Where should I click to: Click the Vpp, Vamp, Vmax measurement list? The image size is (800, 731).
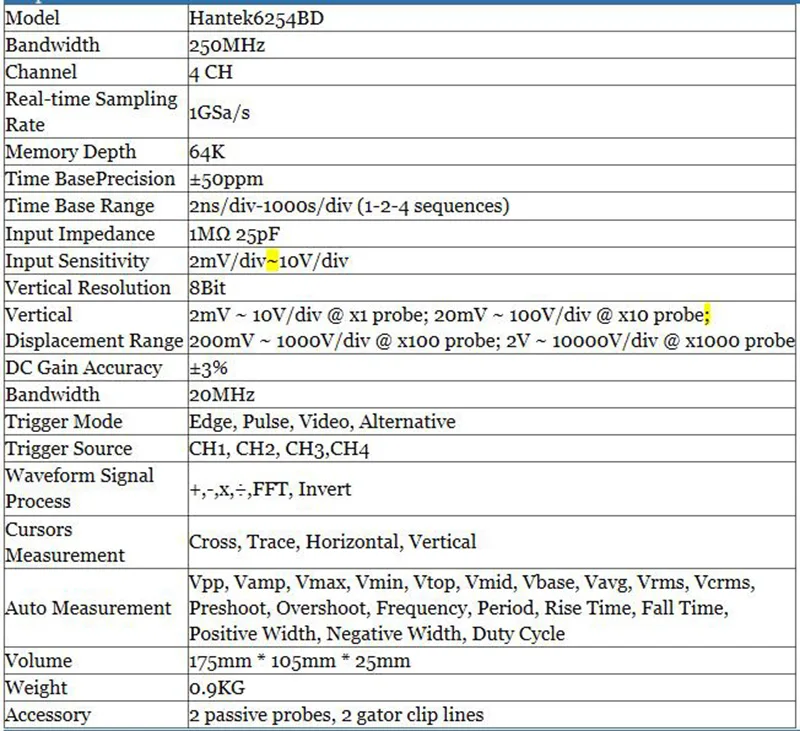pyautogui.click(x=472, y=608)
